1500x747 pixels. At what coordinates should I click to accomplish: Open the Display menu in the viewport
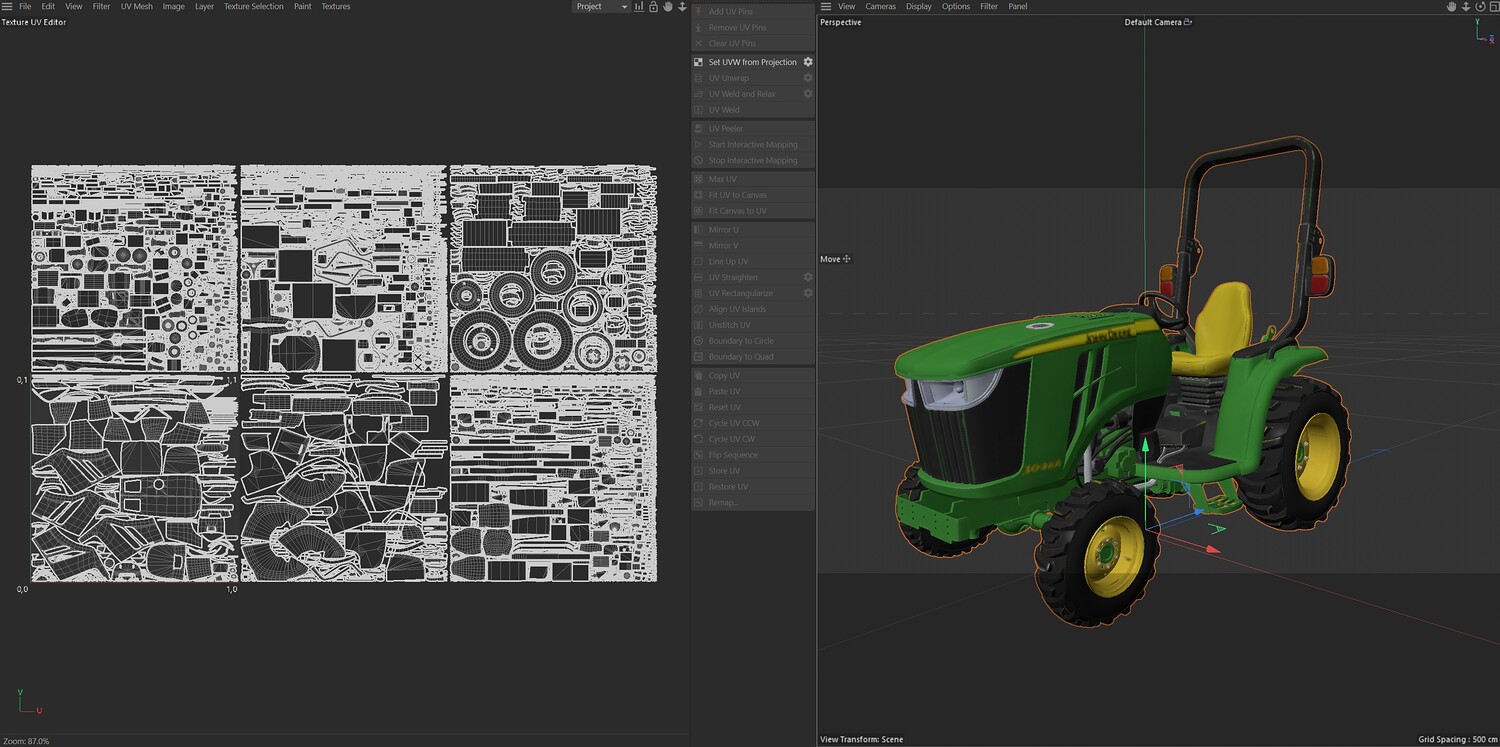pyautogui.click(x=919, y=6)
